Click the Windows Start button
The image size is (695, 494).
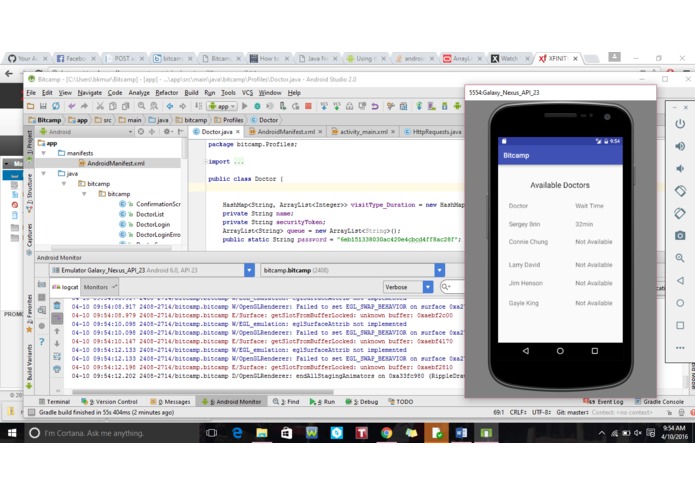12,433
